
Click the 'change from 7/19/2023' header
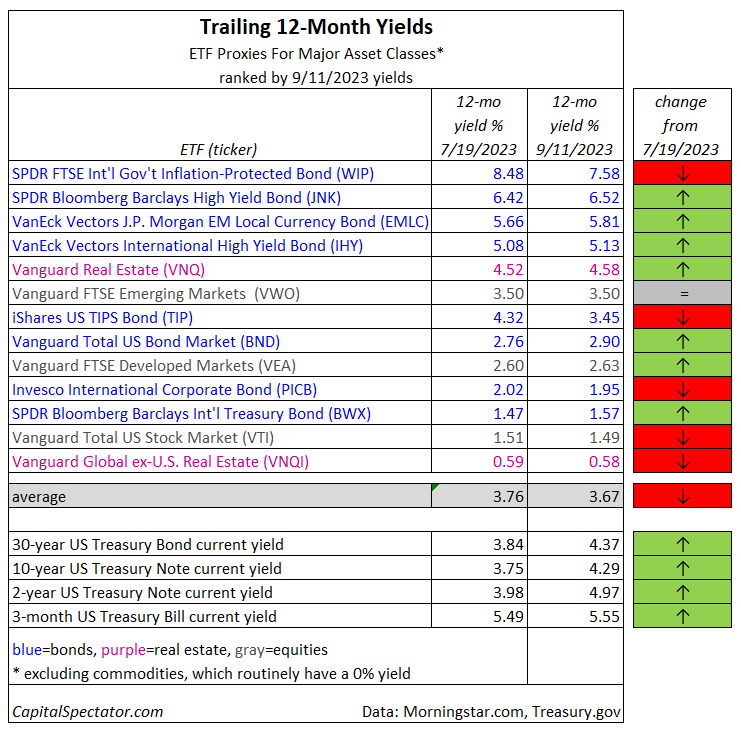[x=681, y=126]
